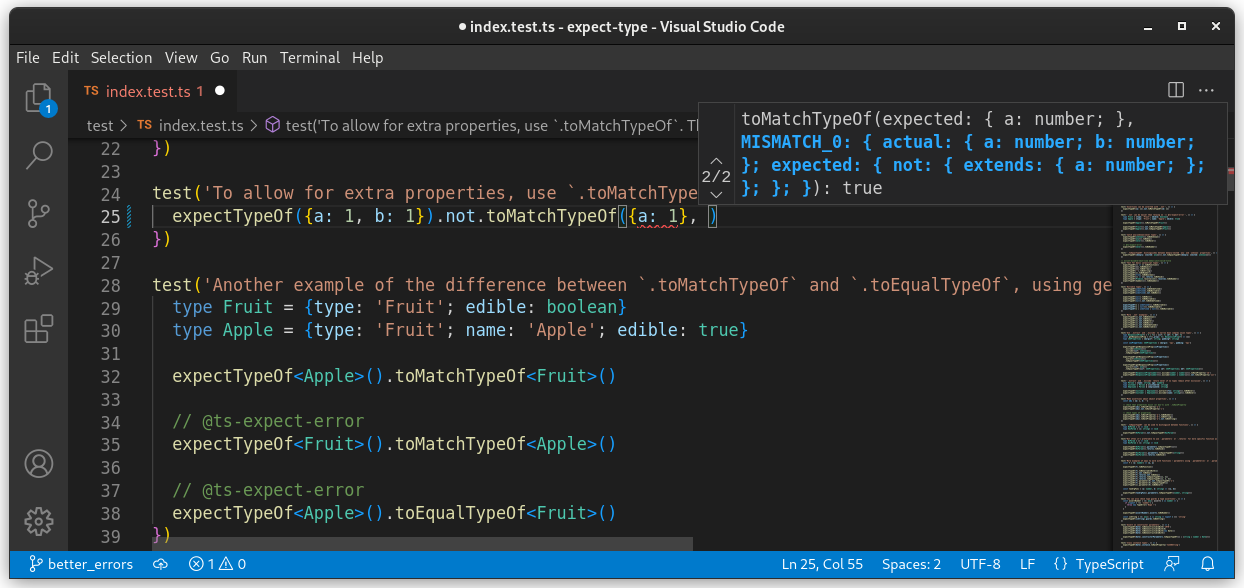Open the Terminal menu

click(x=310, y=58)
